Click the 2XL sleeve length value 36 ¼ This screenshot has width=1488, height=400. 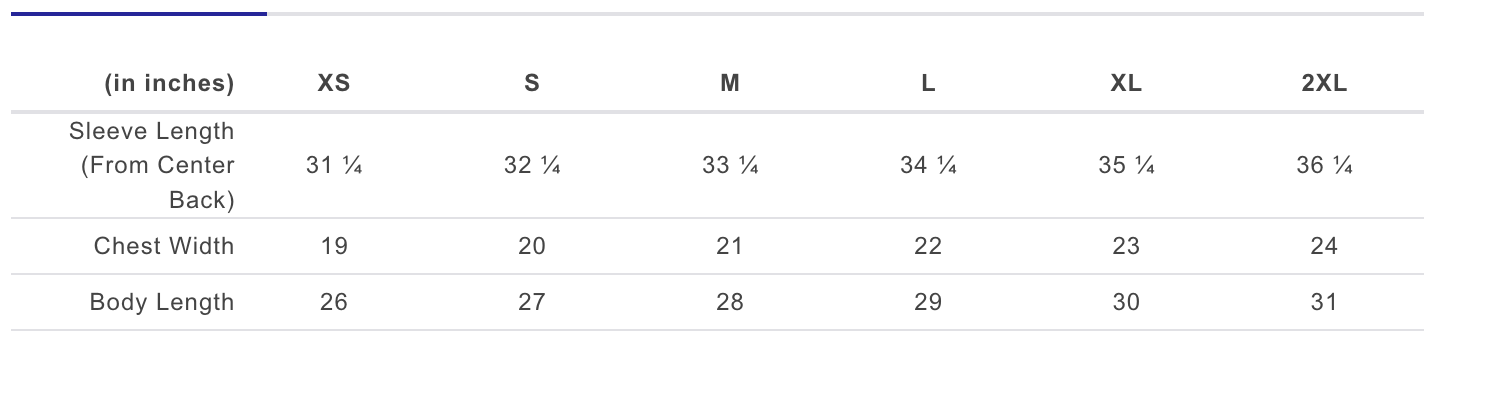point(1324,166)
